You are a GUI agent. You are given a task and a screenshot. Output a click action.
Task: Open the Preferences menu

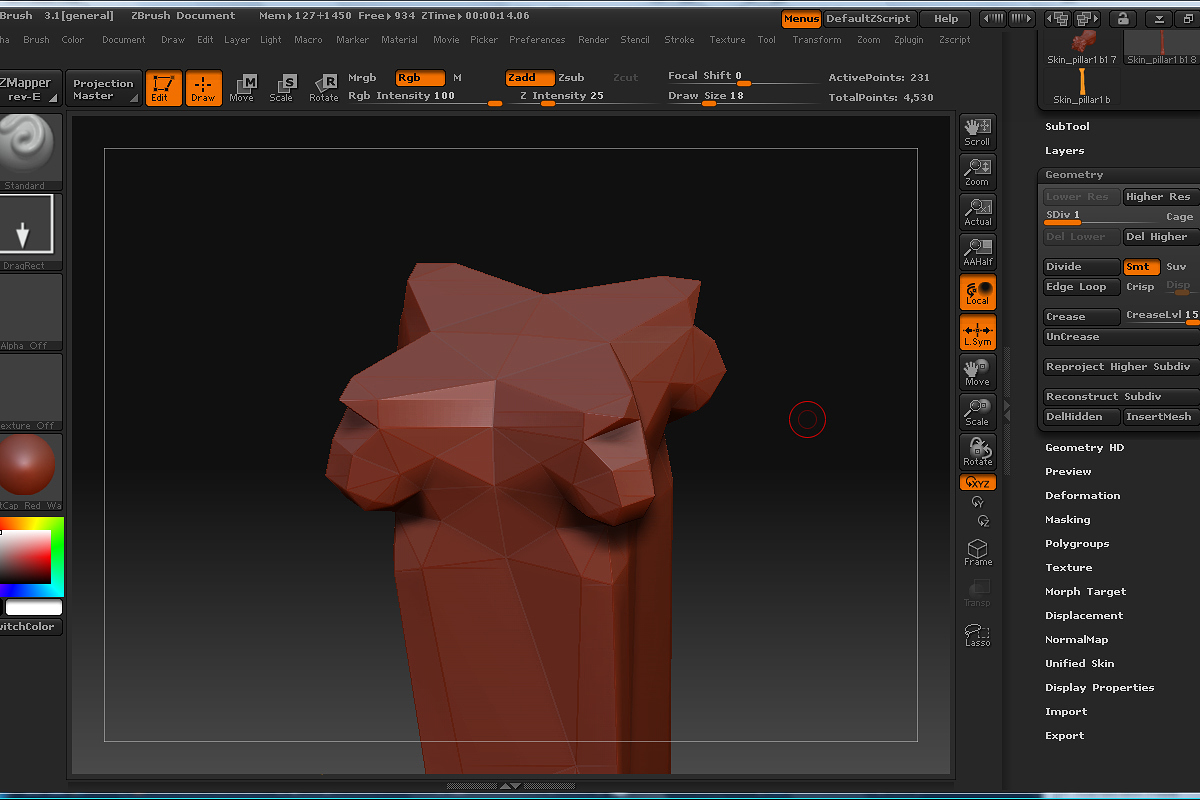click(536, 40)
